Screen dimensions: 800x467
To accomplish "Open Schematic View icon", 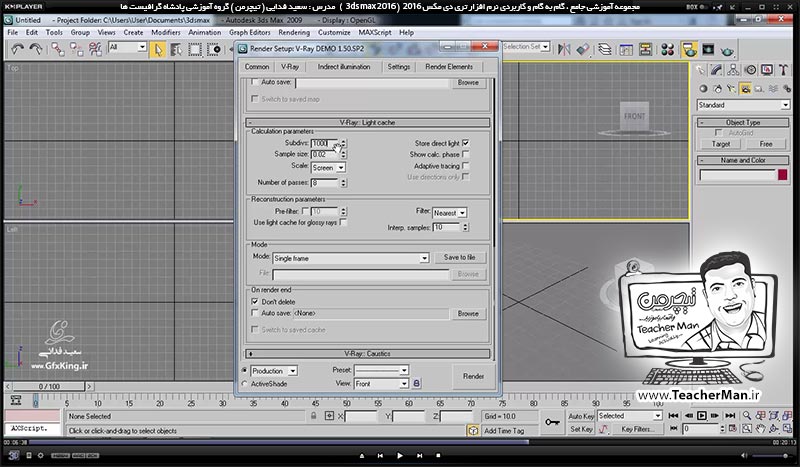I will point(645,49).
